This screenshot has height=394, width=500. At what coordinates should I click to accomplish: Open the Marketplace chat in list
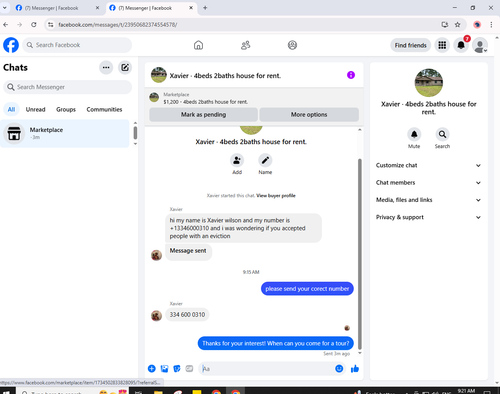click(x=65, y=133)
